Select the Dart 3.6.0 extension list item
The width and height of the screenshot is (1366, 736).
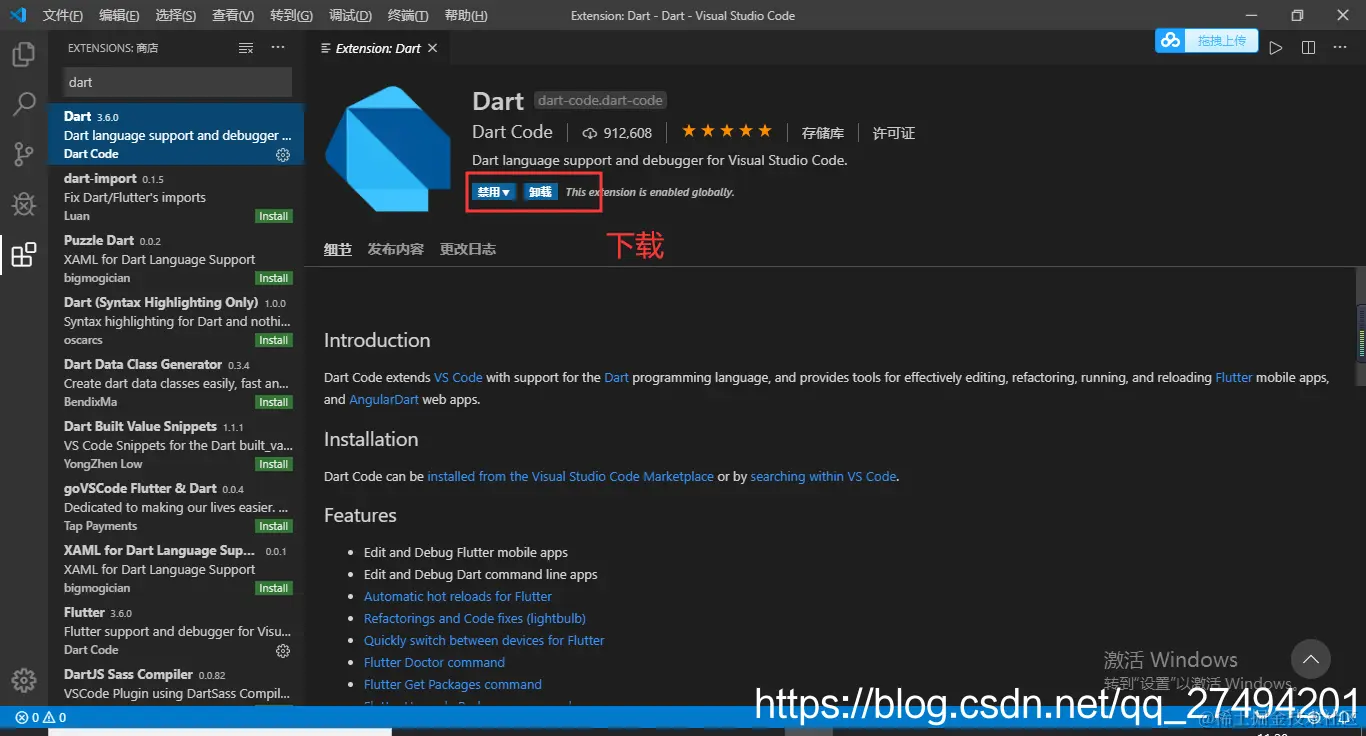click(x=176, y=135)
